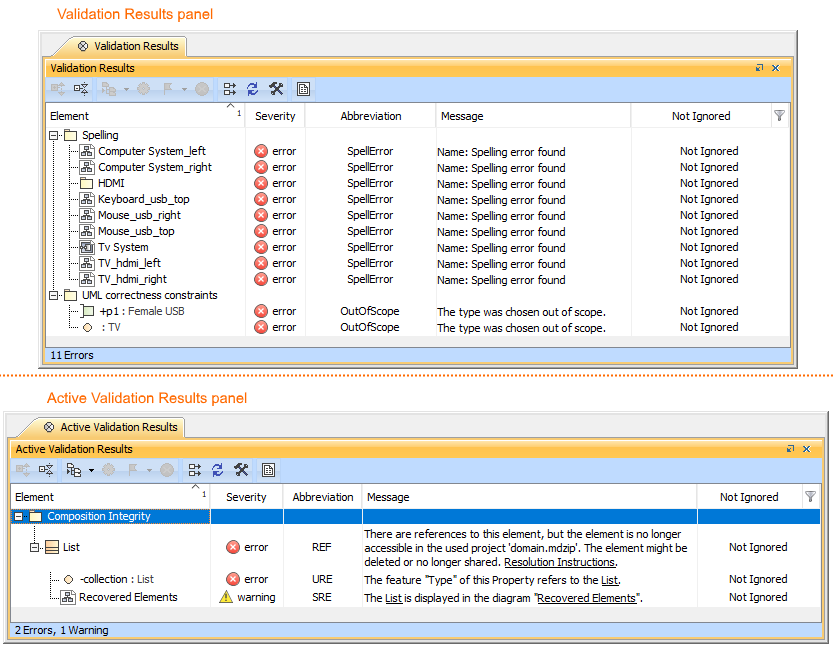Click the collapse all icon in the top Validation Results toolbar
The width and height of the screenshot is (833, 647).
[x=81, y=89]
